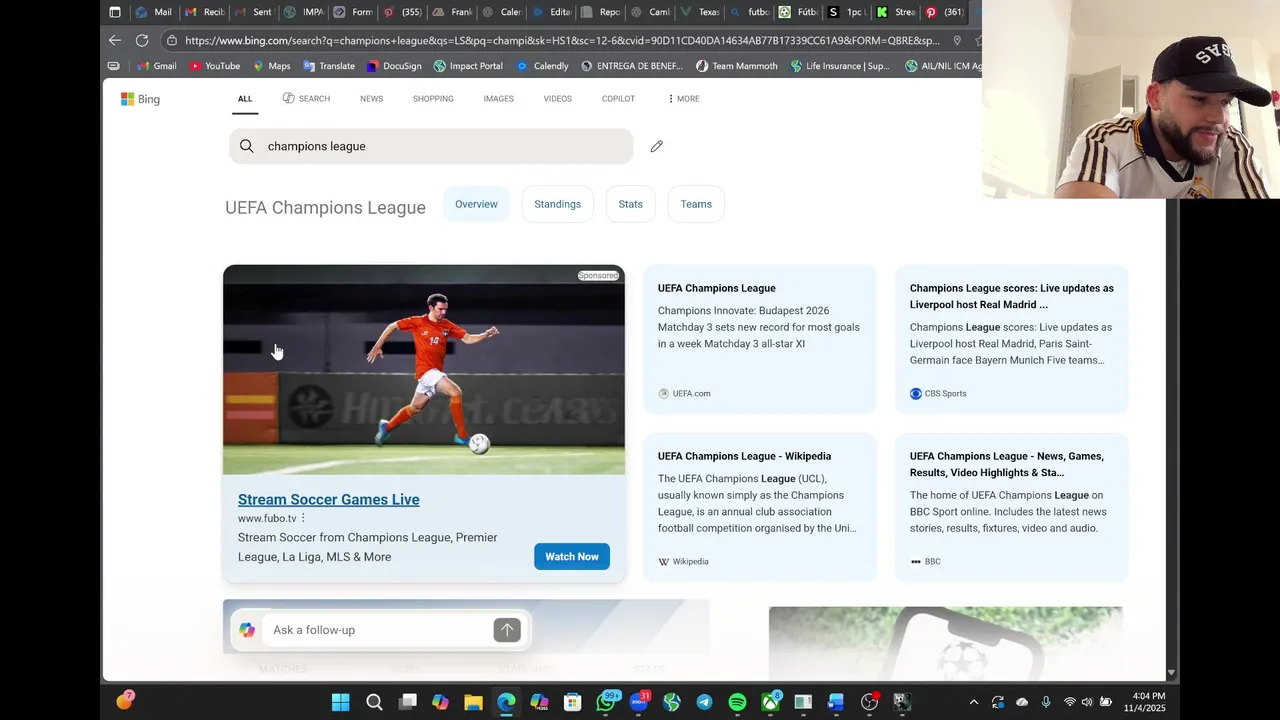Click the Ask a follow-up field
Viewport: 1280px width, 720px height.
378,630
